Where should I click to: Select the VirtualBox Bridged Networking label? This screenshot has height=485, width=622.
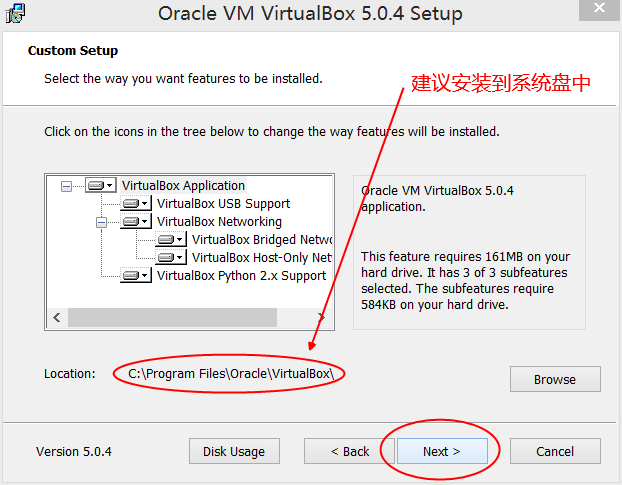tap(261, 240)
